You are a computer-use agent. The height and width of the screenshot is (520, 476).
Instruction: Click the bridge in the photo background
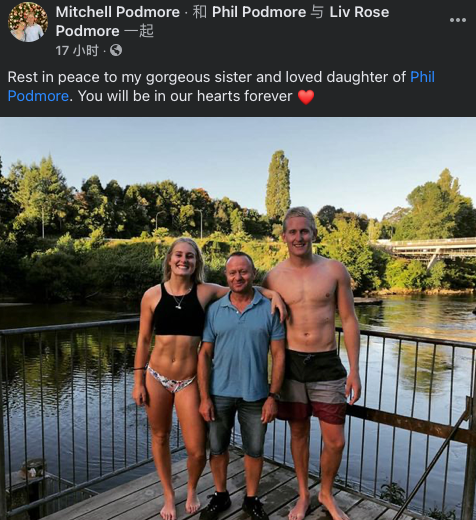coord(430,249)
